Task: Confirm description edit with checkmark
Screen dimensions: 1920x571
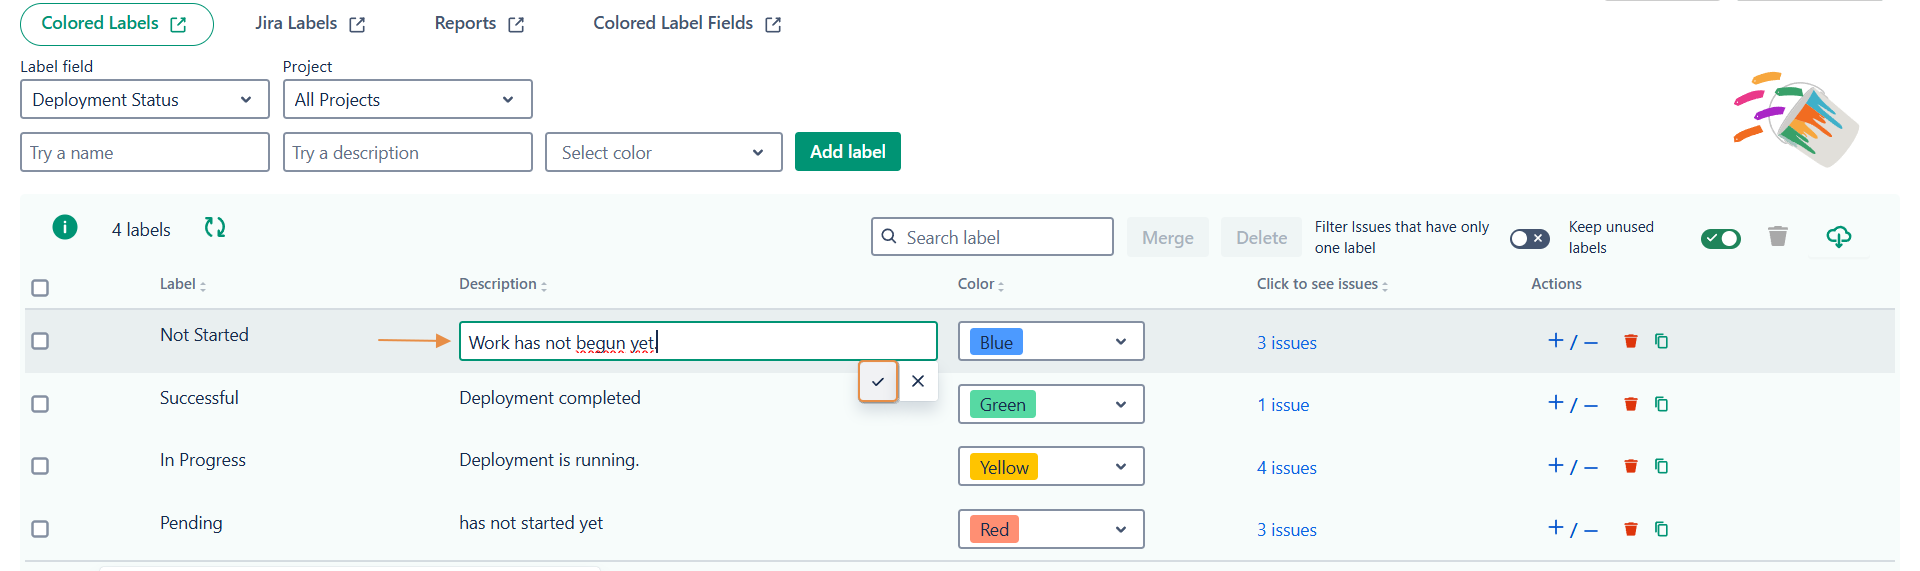Action: click(x=878, y=381)
